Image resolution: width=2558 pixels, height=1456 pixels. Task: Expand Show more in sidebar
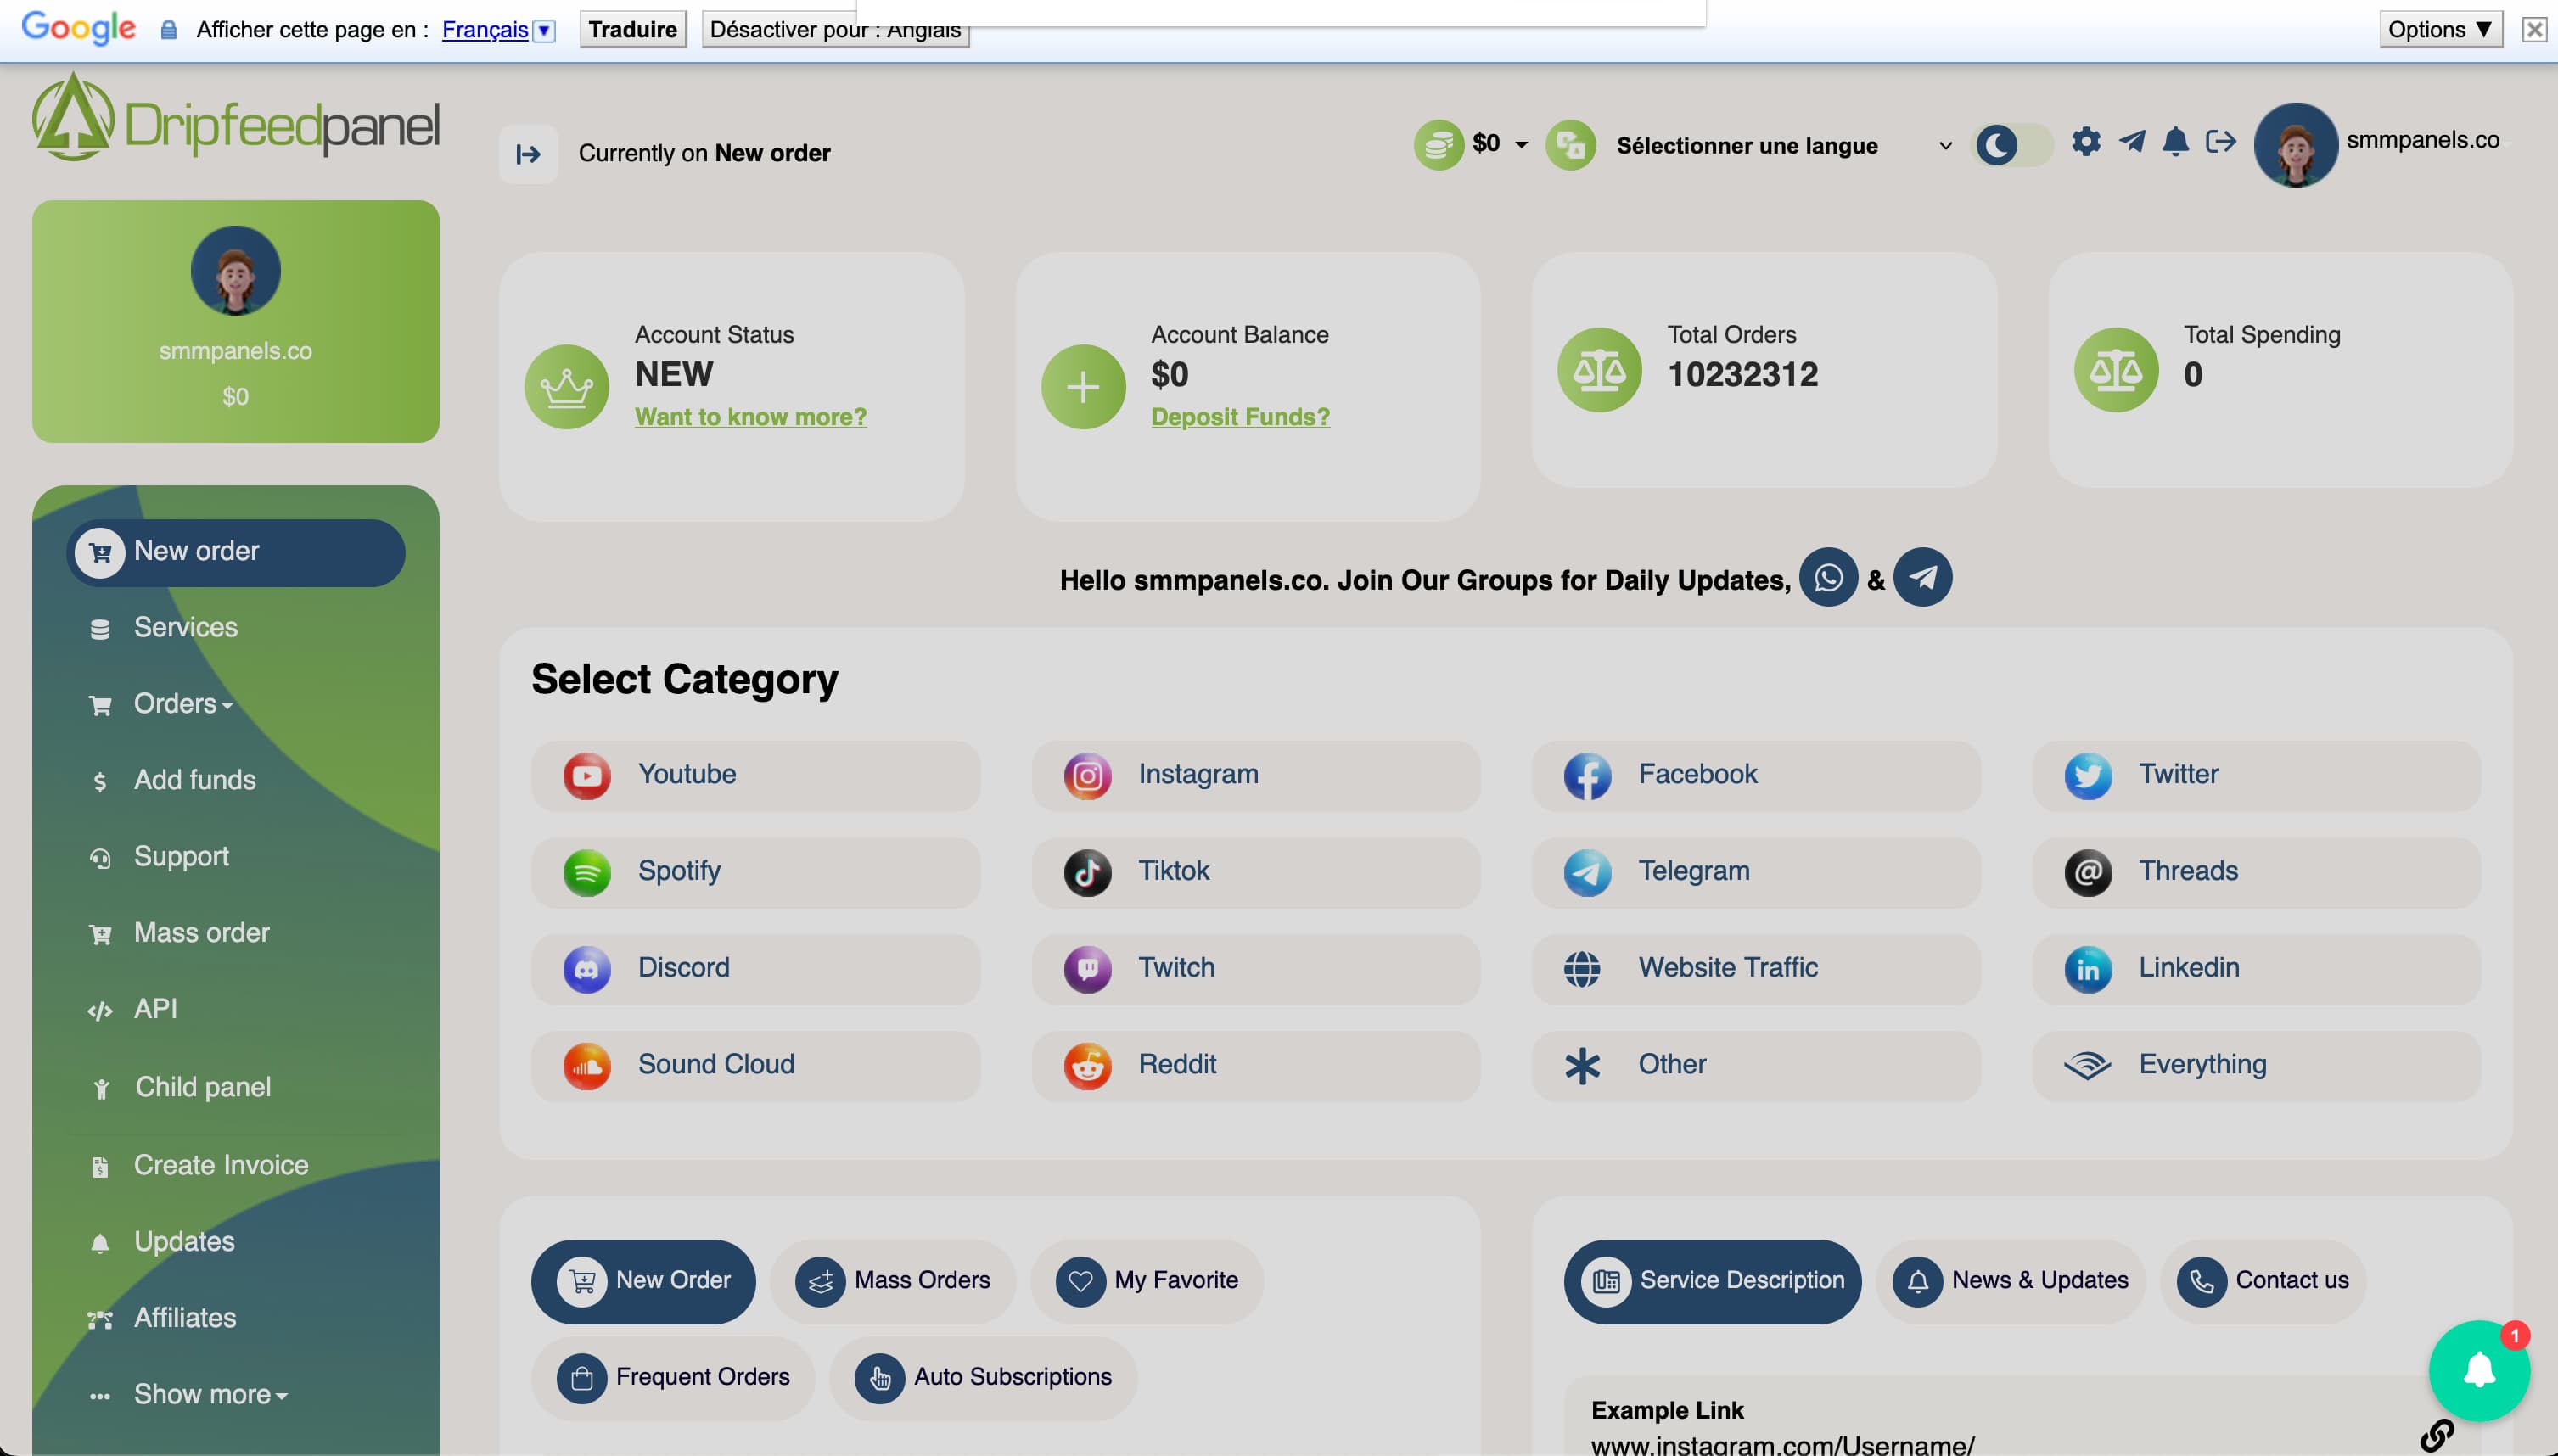point(210,1394)
